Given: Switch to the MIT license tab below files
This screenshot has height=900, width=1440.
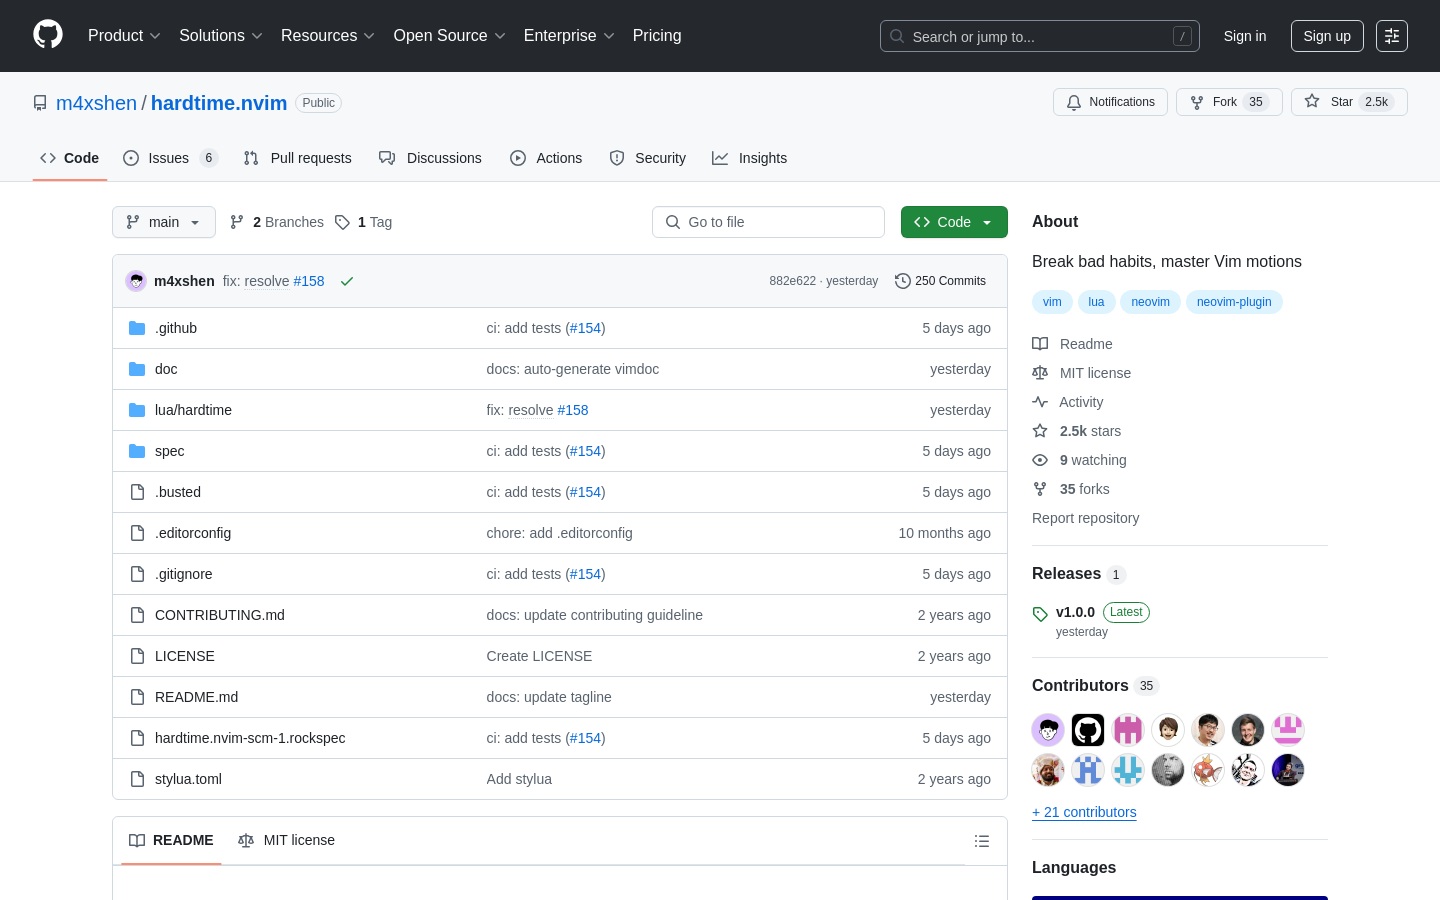Looking at the screenshot, I should (286, 840).
